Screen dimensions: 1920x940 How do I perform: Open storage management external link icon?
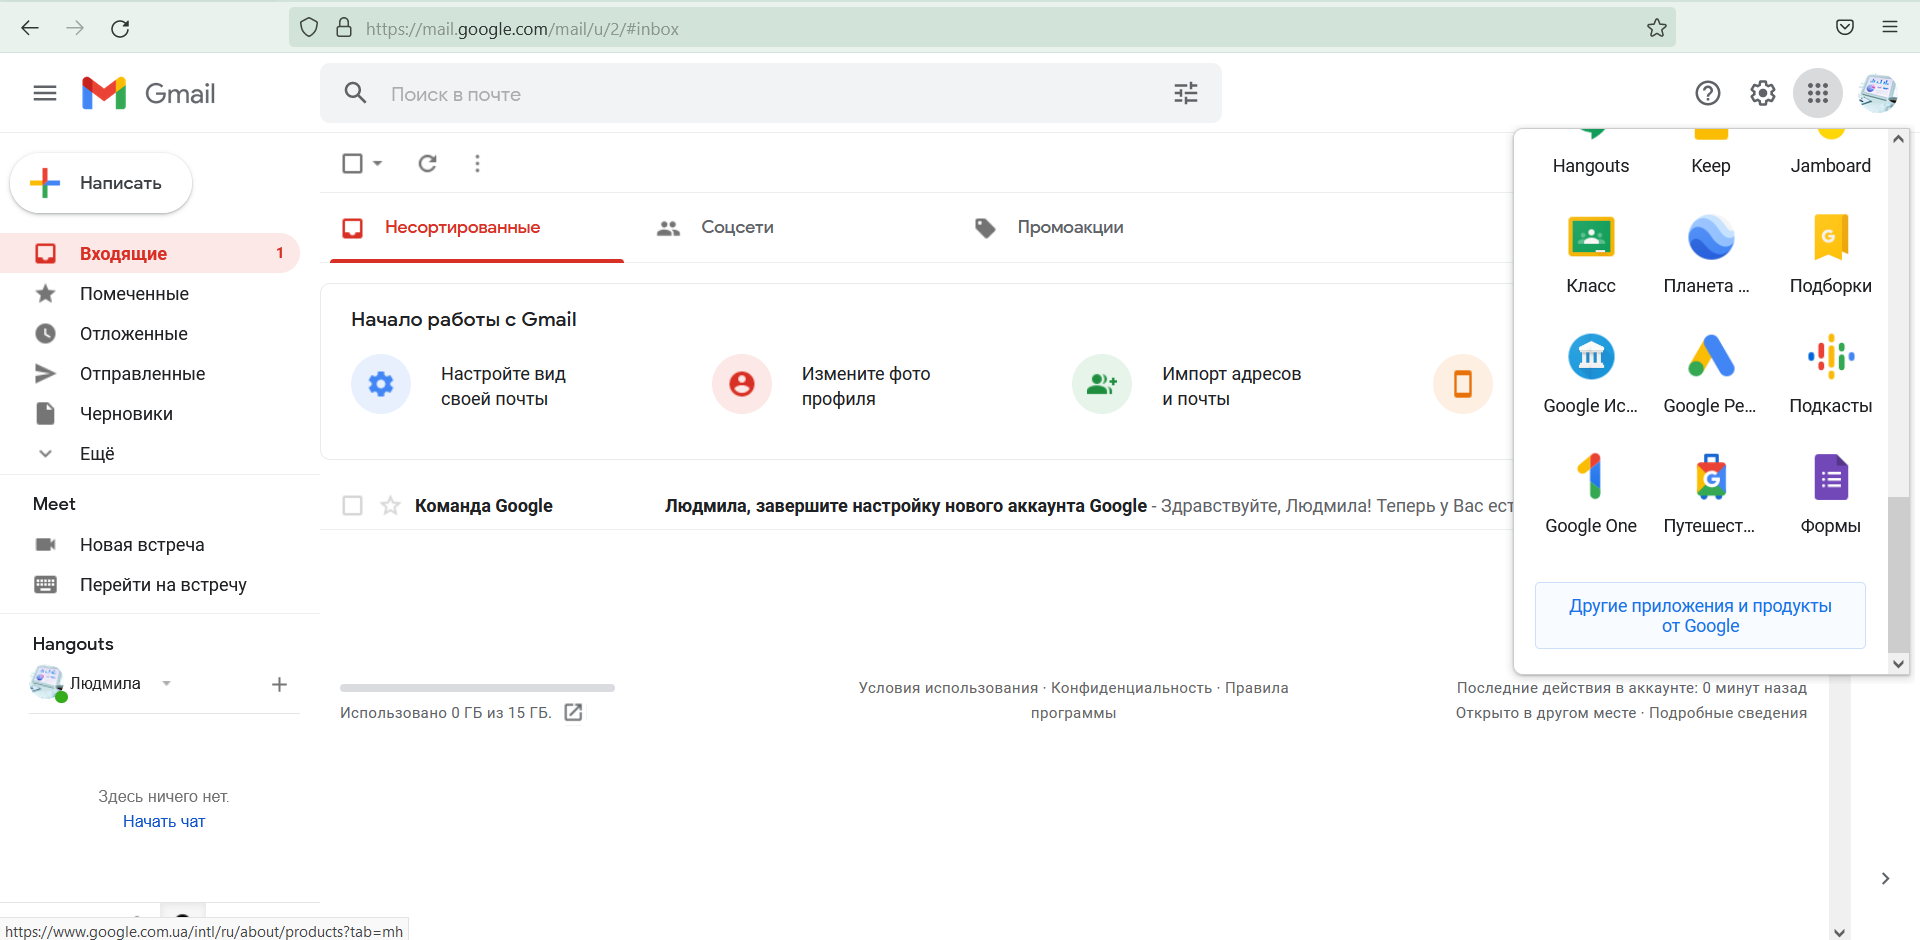(573, 712)
